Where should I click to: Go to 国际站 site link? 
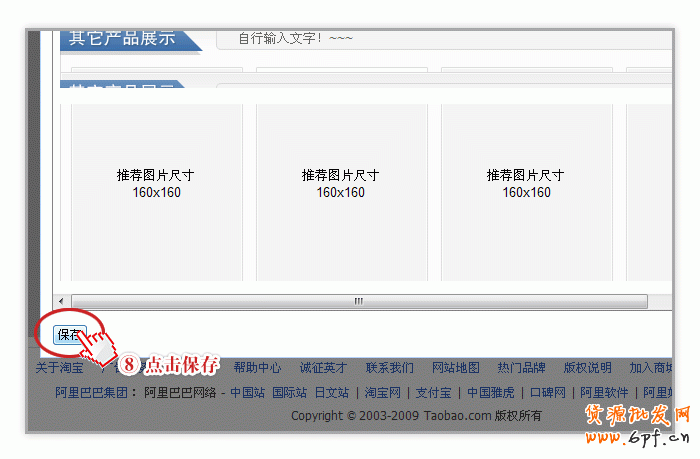tap(289, 393)
